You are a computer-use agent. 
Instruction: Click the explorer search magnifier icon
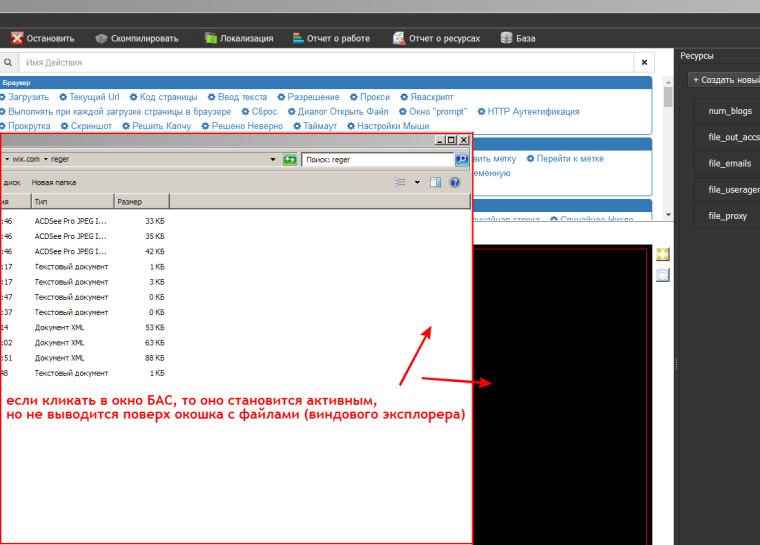(x=462, y=159)
